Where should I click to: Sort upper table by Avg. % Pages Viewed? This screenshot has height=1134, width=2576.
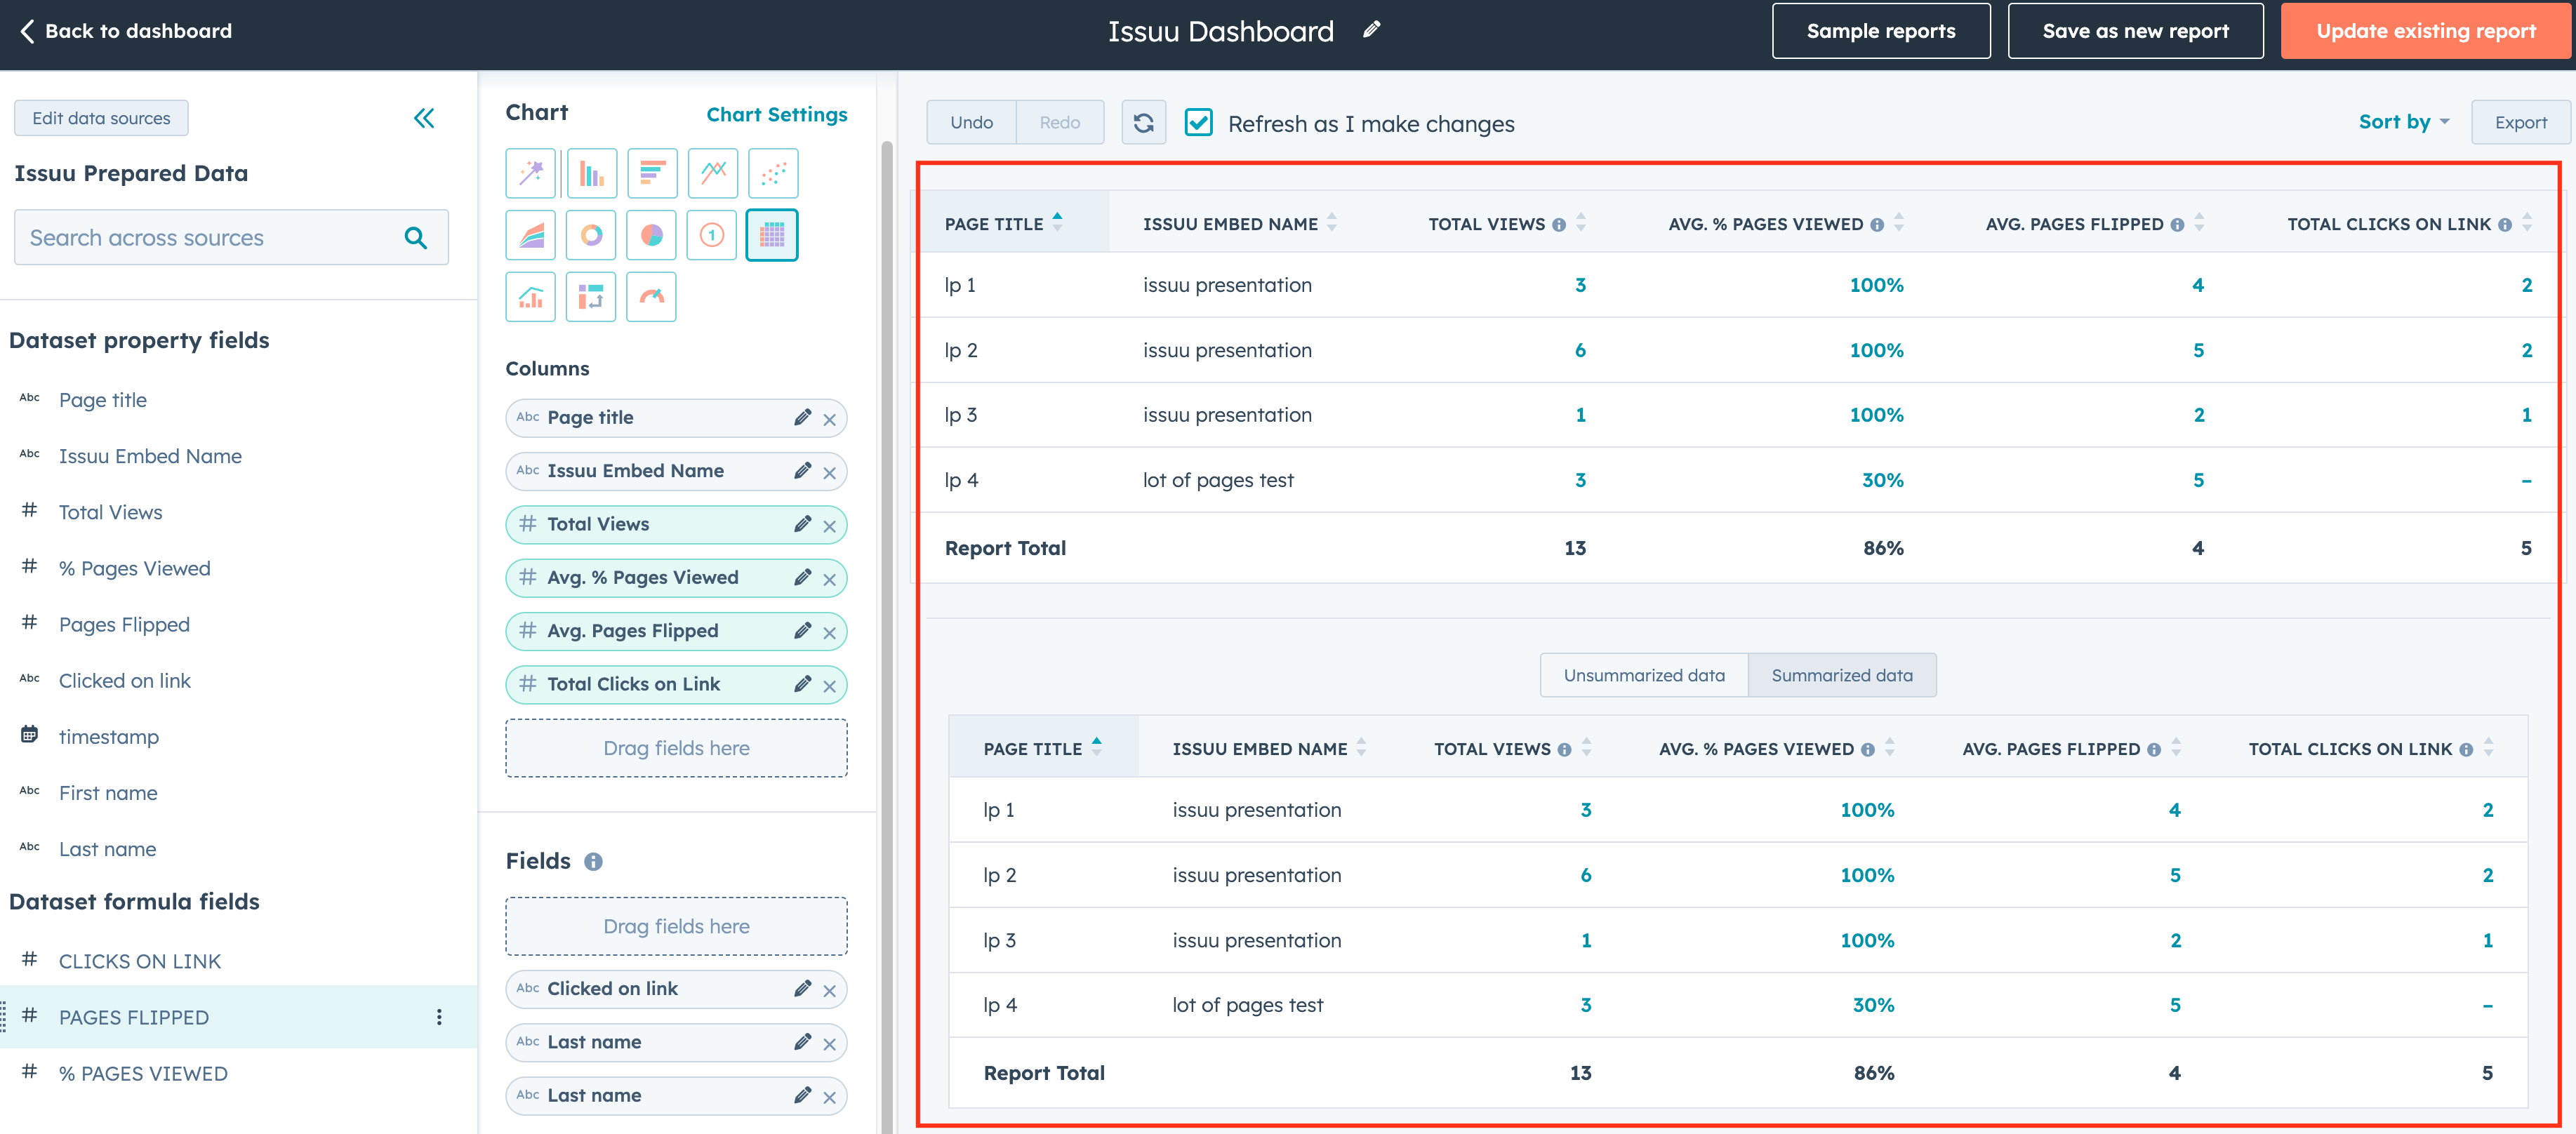(x=1898, y=223)
